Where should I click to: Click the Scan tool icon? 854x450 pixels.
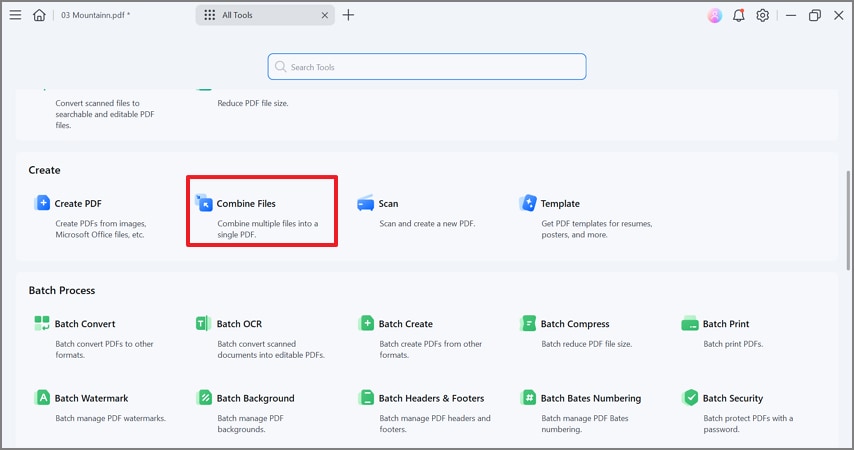pyautogui.click(x=365, y=203)
